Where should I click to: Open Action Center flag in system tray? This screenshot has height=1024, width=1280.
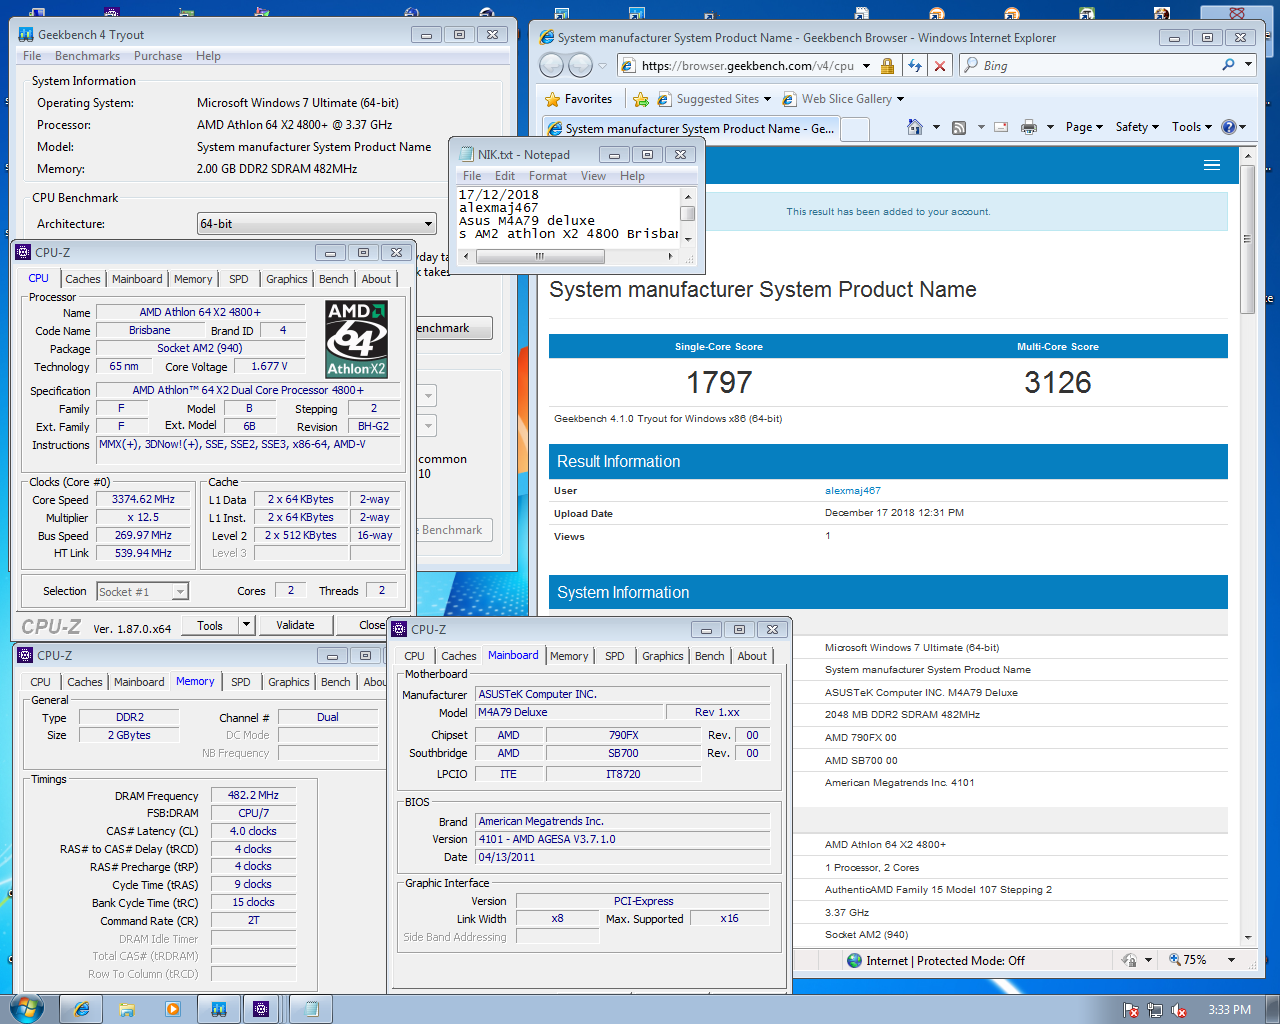1131,1010
